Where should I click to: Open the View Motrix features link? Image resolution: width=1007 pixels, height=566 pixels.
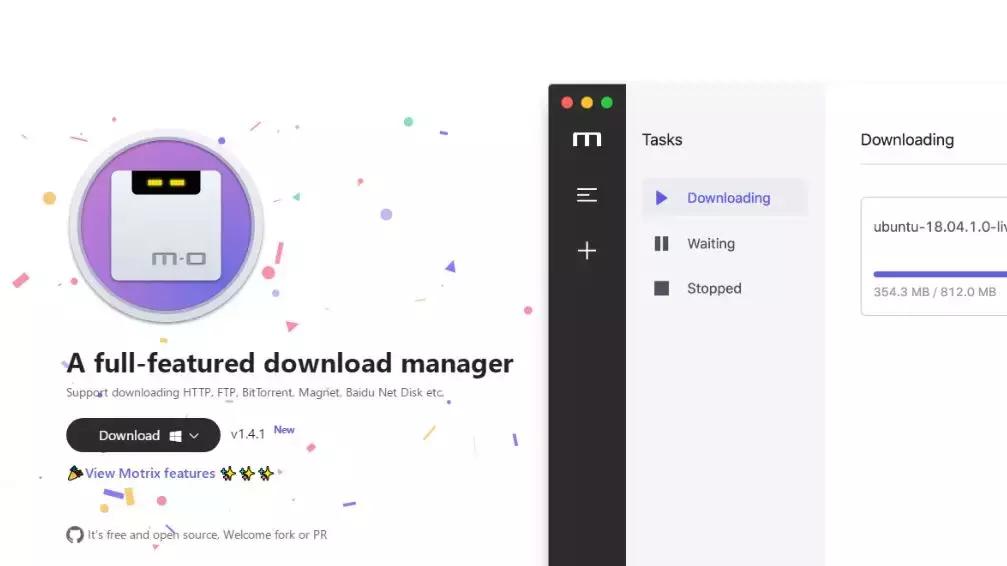[150, 473]
